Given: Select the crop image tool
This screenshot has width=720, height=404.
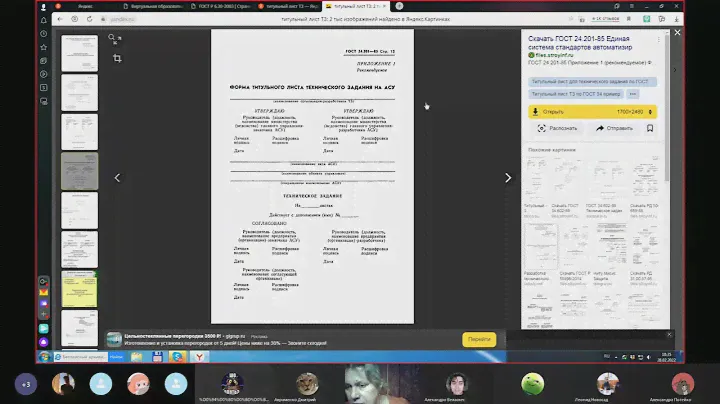Looking at the screenshot, I should pos(117,59).
